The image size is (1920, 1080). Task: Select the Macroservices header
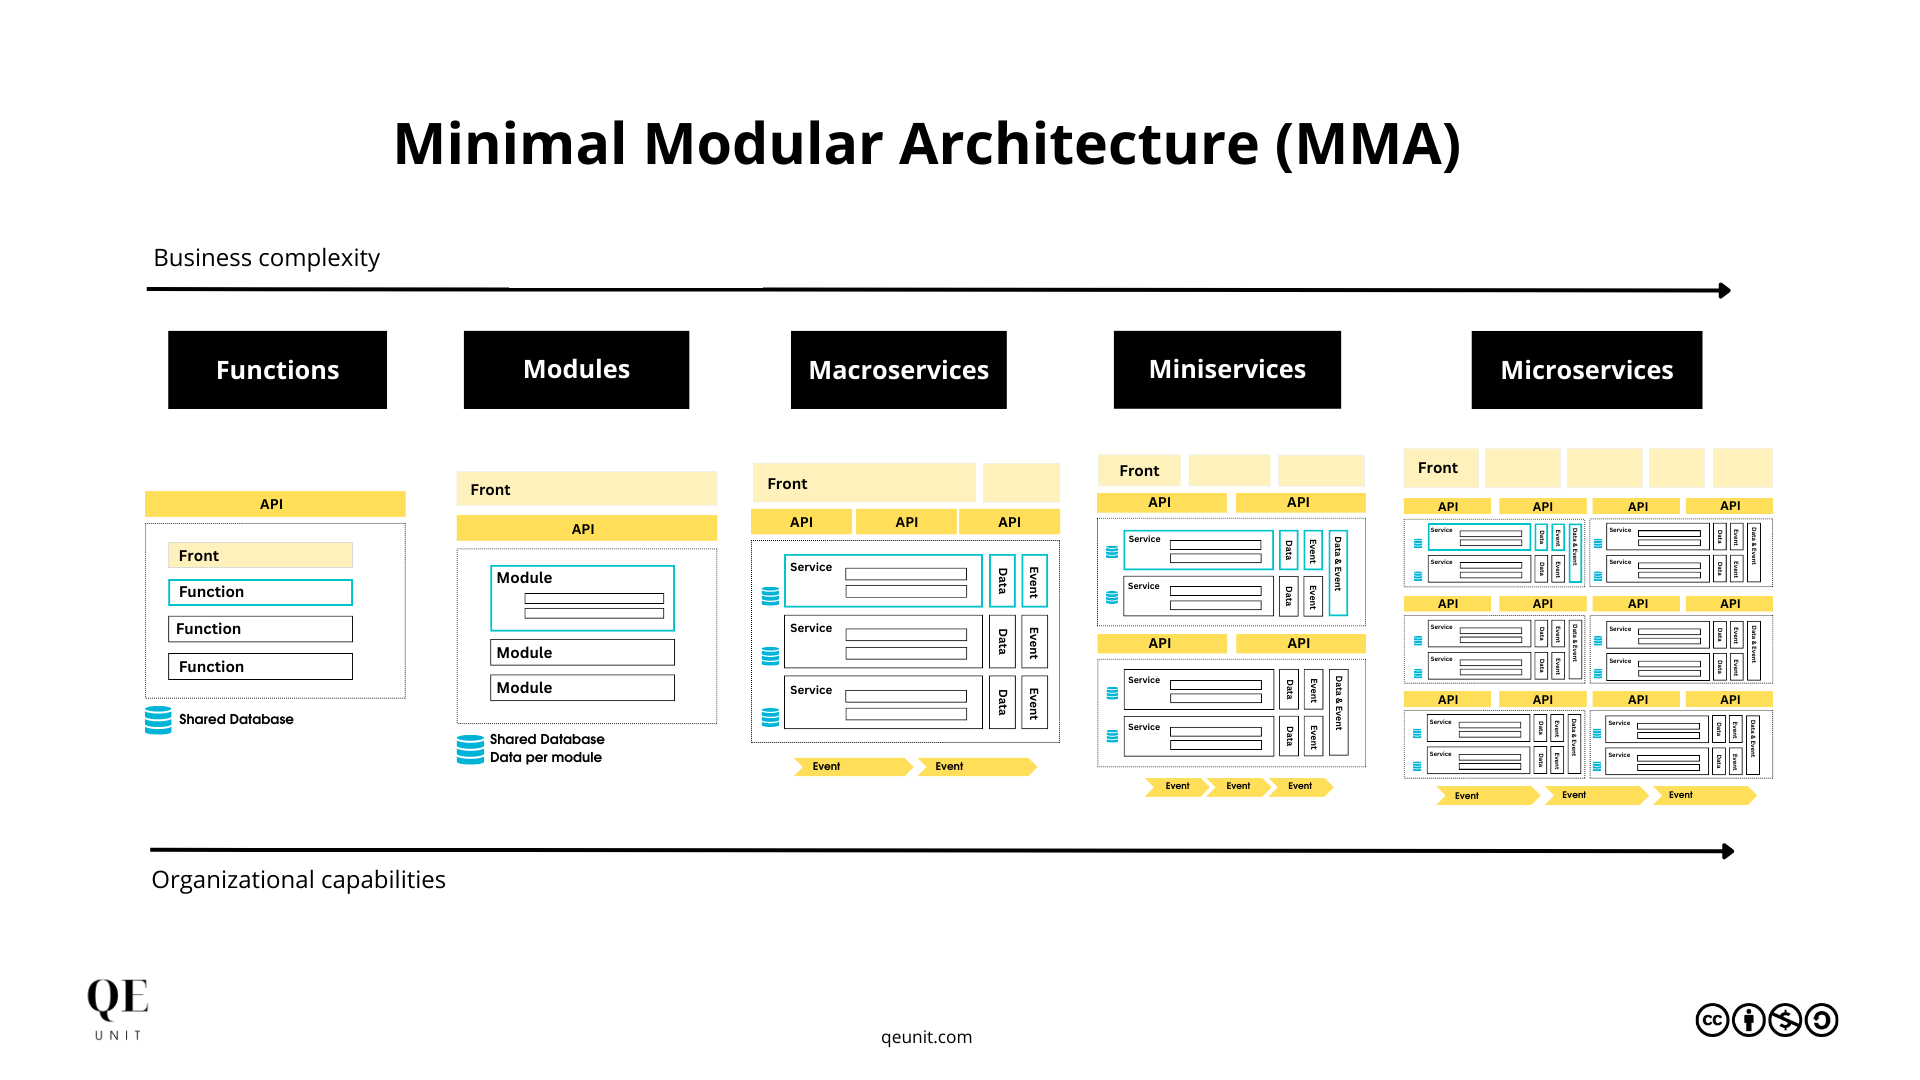pos(898,370)
